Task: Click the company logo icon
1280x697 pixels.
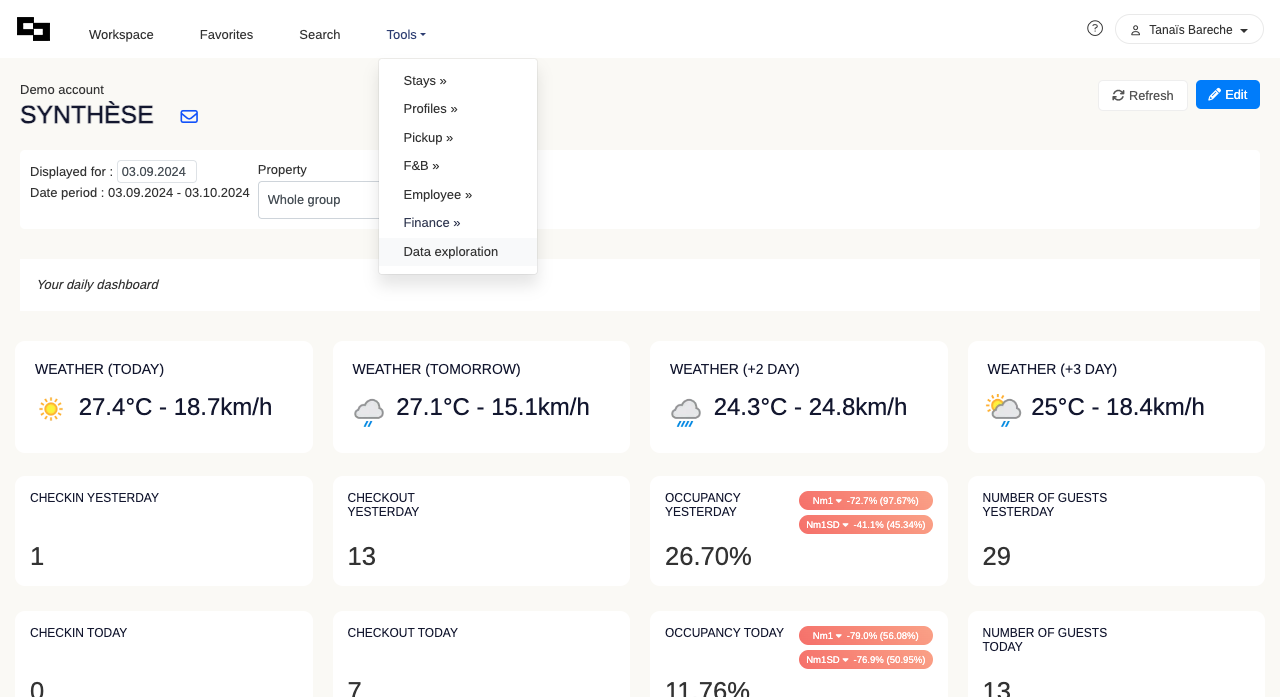Action: pos(33,30)
